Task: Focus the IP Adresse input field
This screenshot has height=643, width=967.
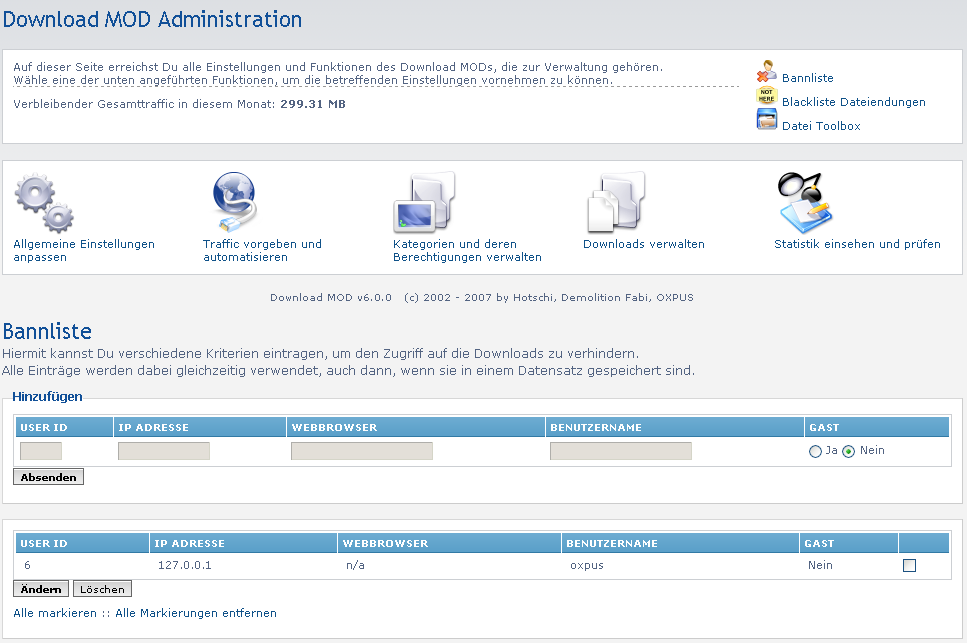Action: pyautogui.click(x=164, y=452)
